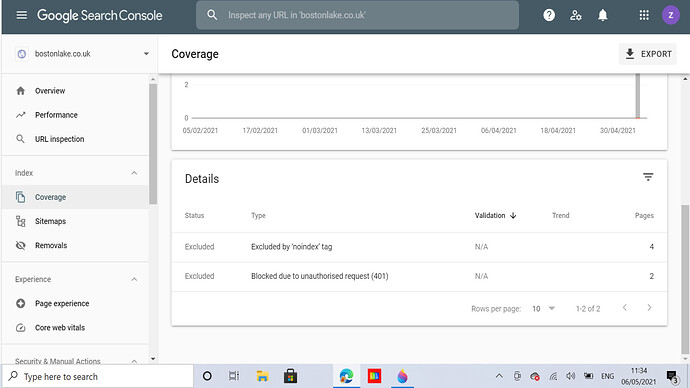This screenshot has width=690, height=388.
Task: Open Removals in the sidebar
Action: tap(75, 245)
